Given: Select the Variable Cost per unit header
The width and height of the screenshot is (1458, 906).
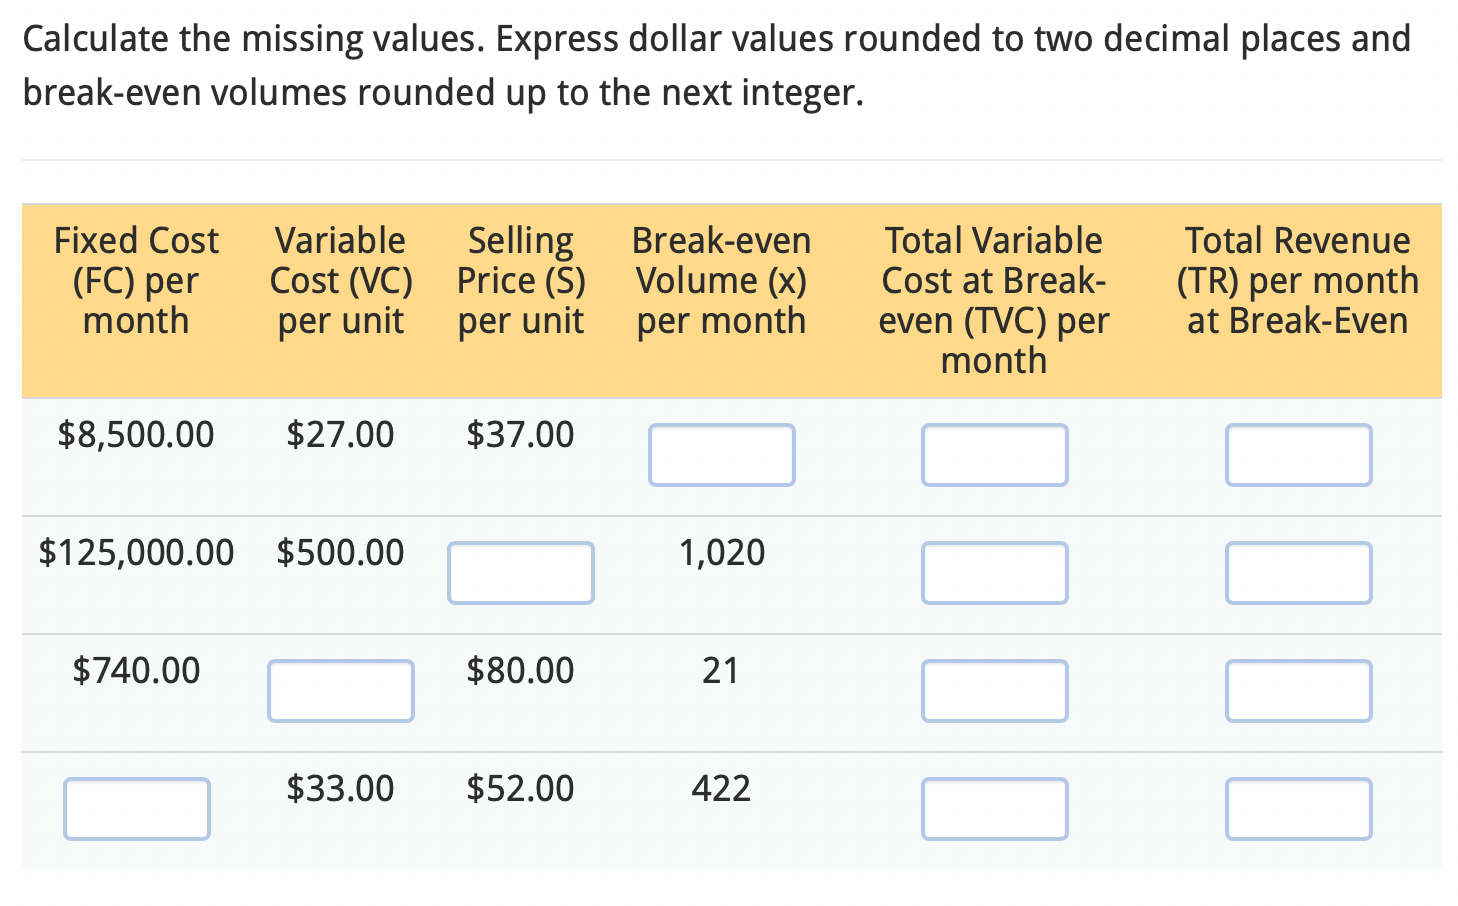Looking at the screenshot, I should pos(340,281).
